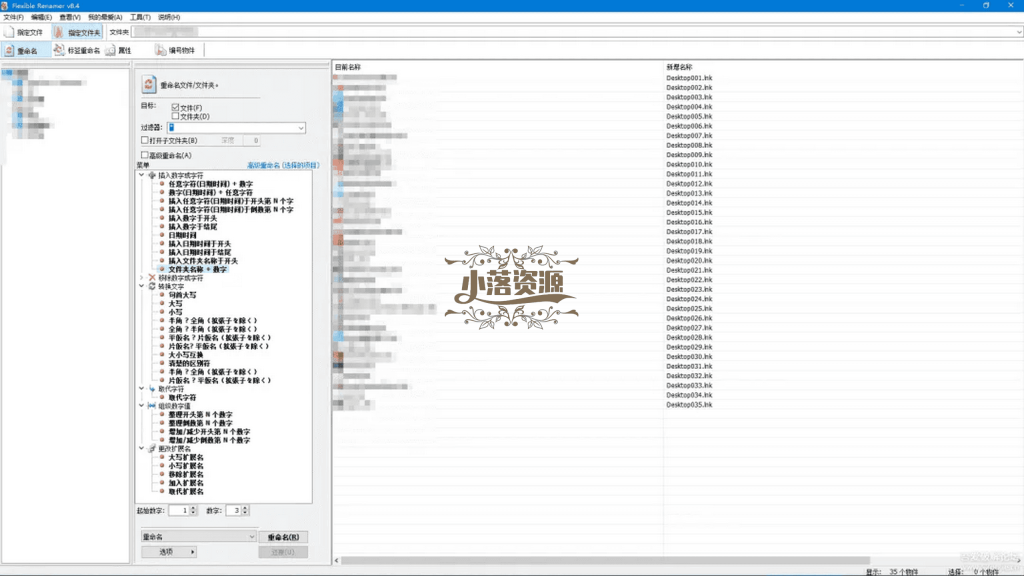Click the bullet icon beside 句首大写
The width and height of the screenshot is (1024, 576).
click(162, 295)
